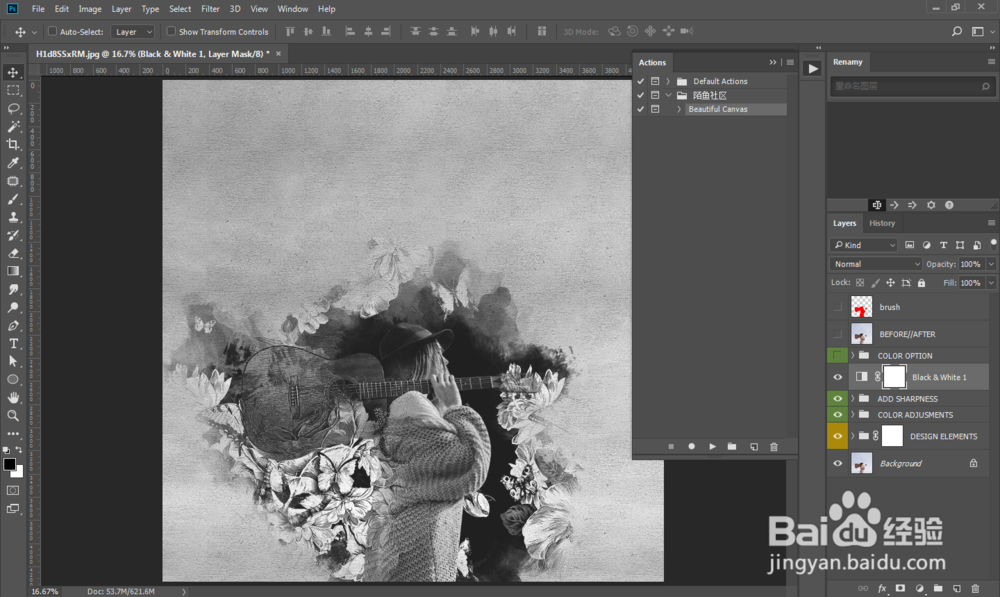
Task: Select the Brush tool
Action: click(x=13, y=199)
